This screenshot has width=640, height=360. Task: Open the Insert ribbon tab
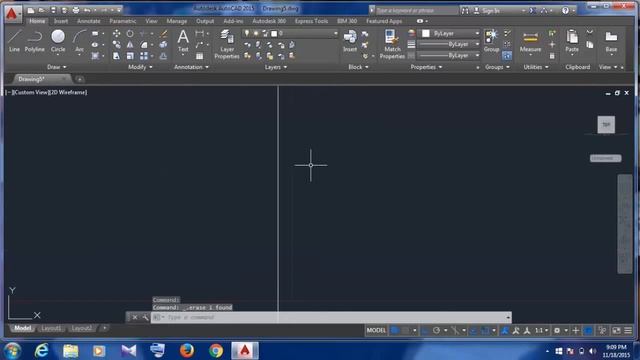(61, 21)
